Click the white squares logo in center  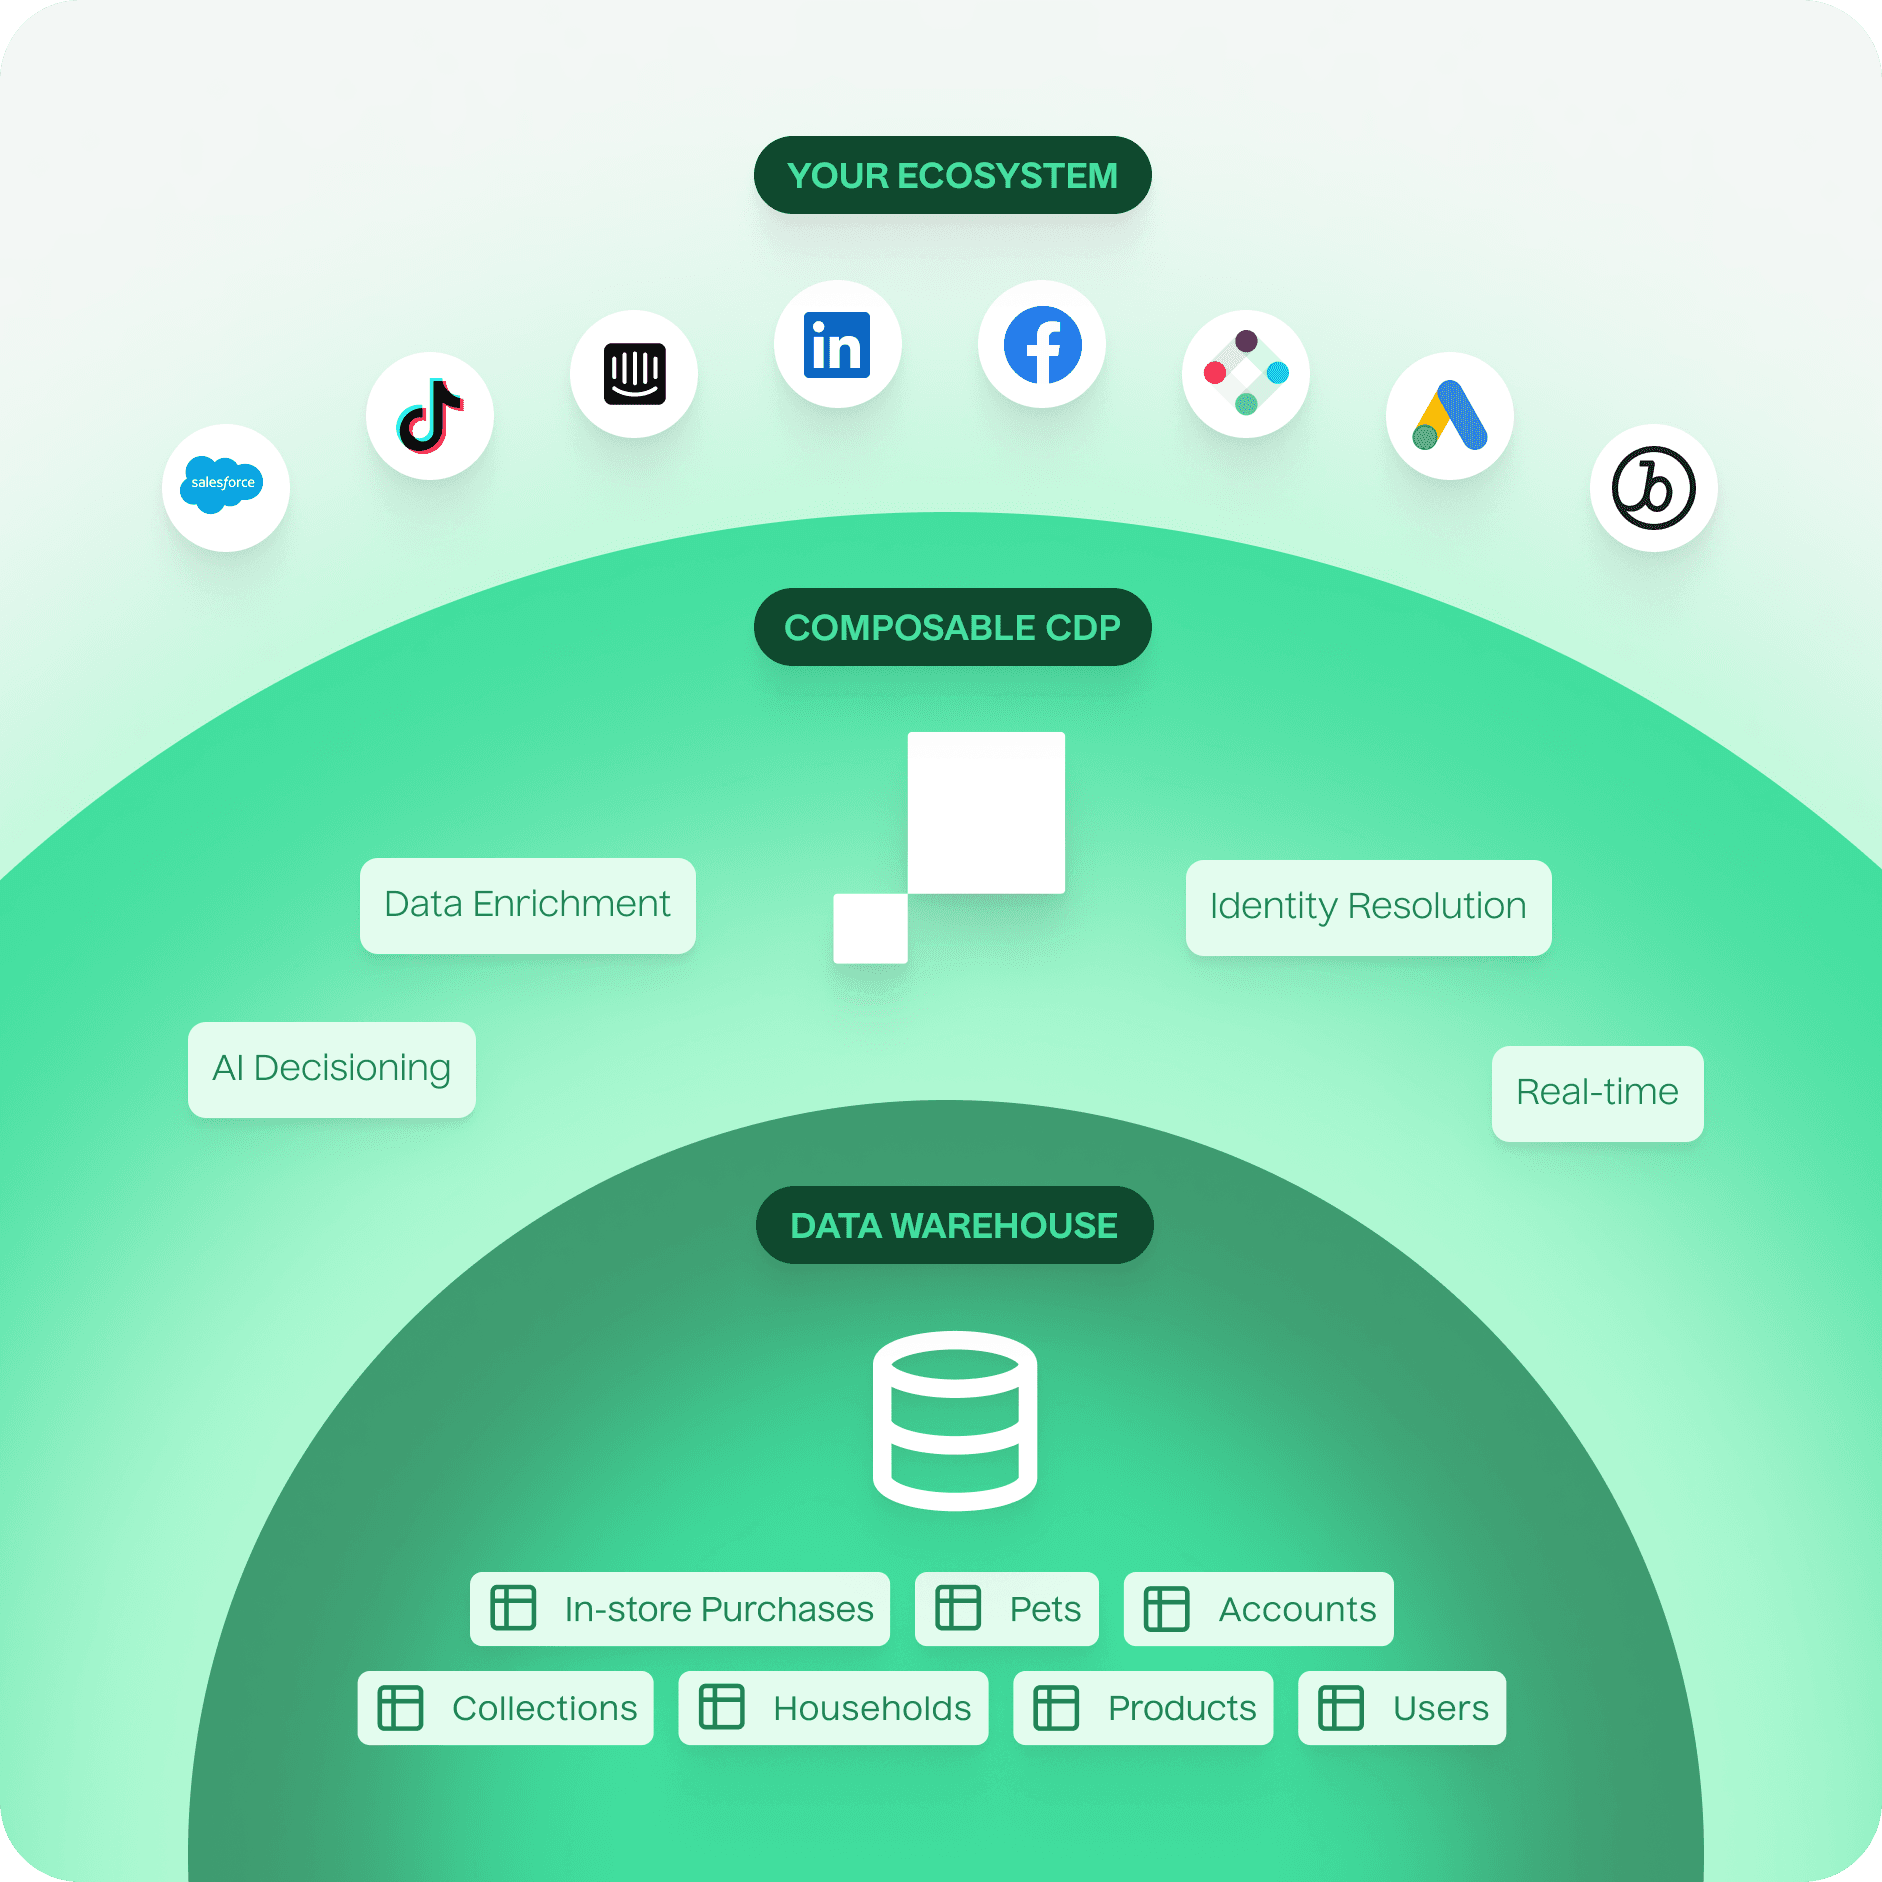click(949, 848)
